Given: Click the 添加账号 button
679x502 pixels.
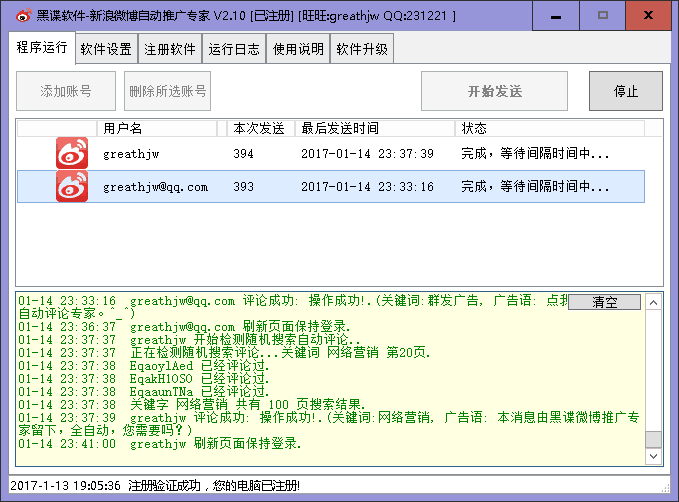Looking at the screenshot, I should [66, 91].
